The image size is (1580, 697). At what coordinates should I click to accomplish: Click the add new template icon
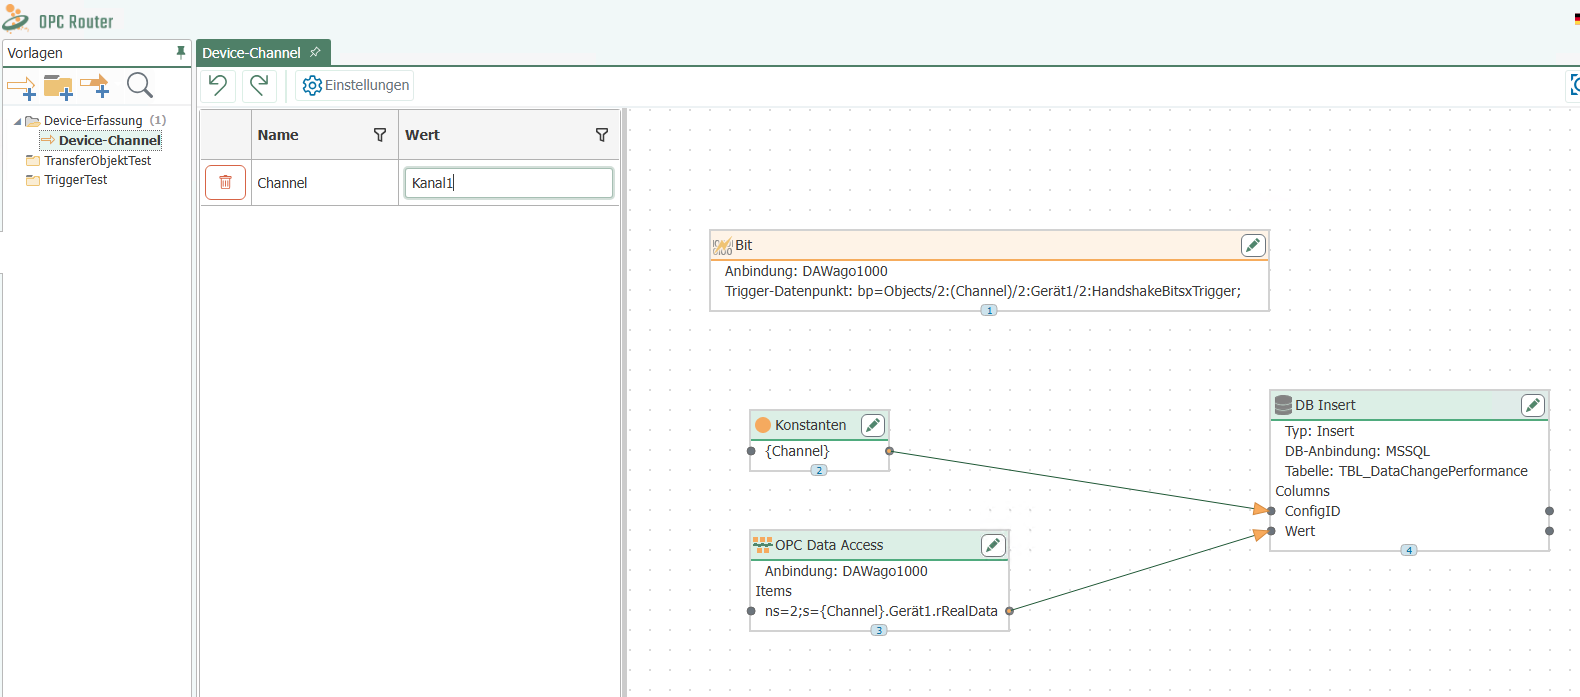click(21, 87)
